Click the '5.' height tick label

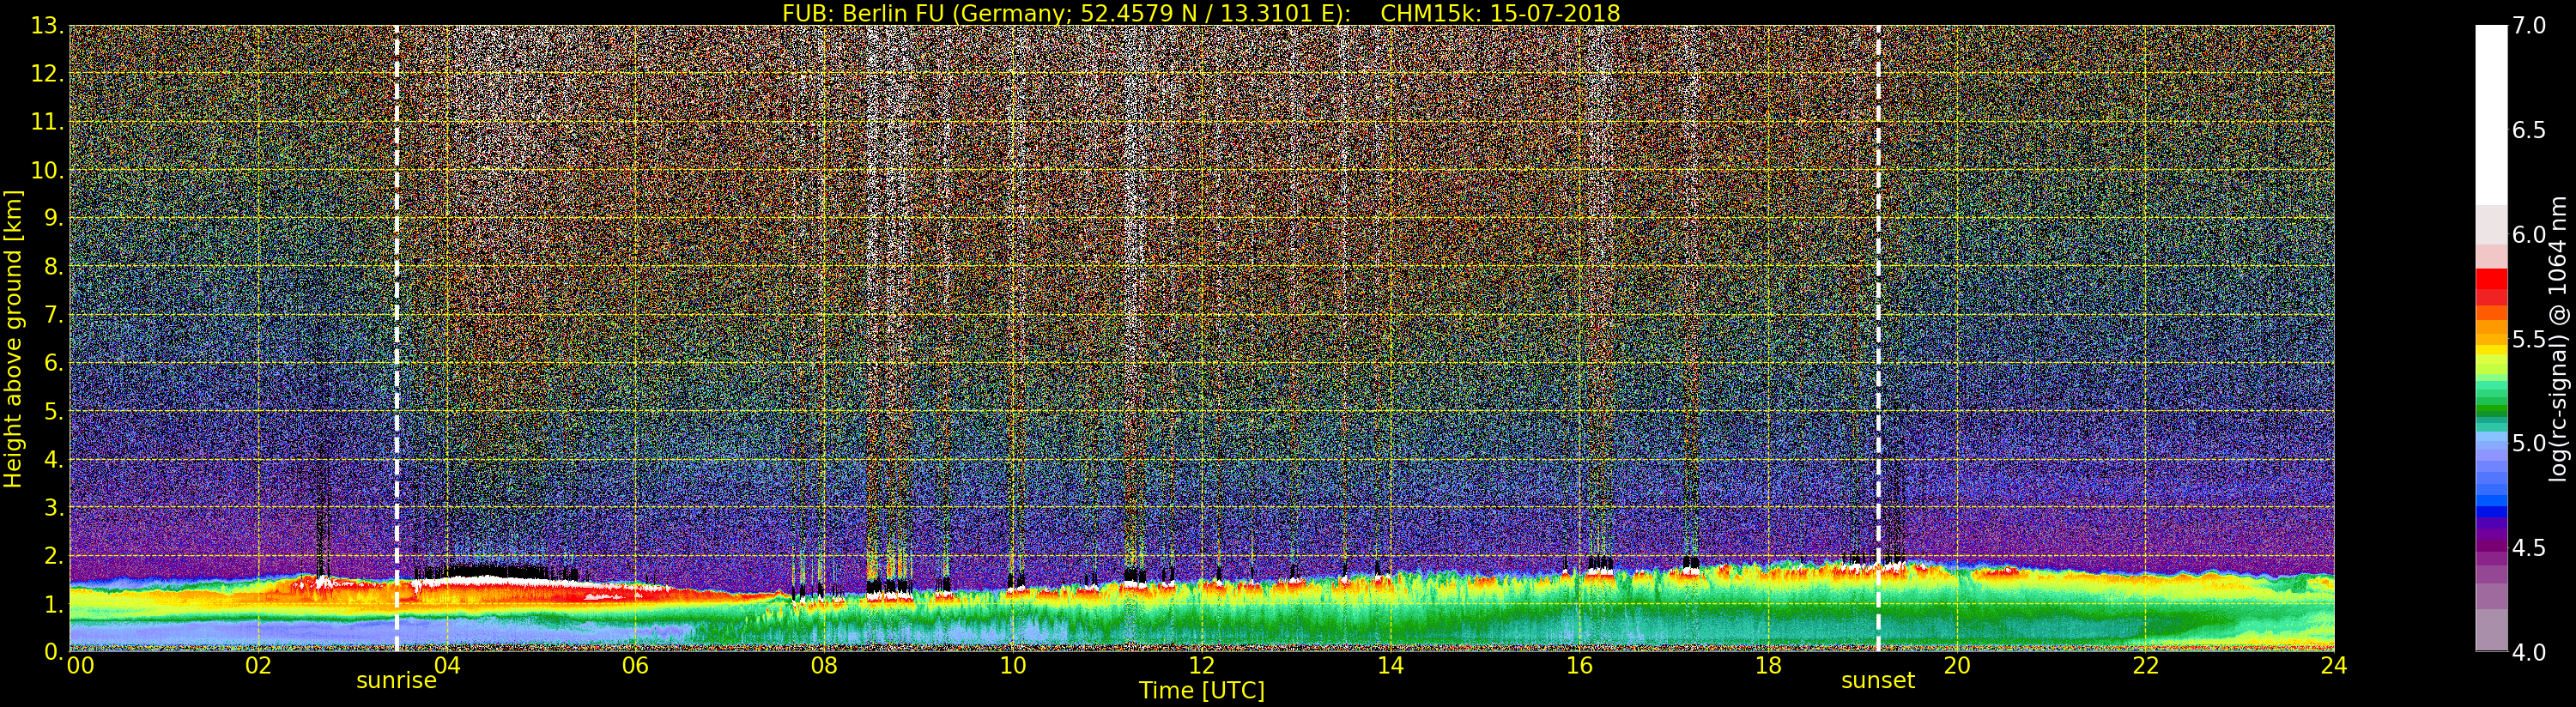point(54,411)
